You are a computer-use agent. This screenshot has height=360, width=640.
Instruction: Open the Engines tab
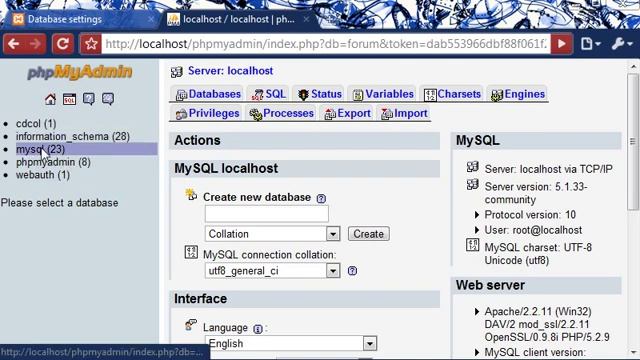518,94
